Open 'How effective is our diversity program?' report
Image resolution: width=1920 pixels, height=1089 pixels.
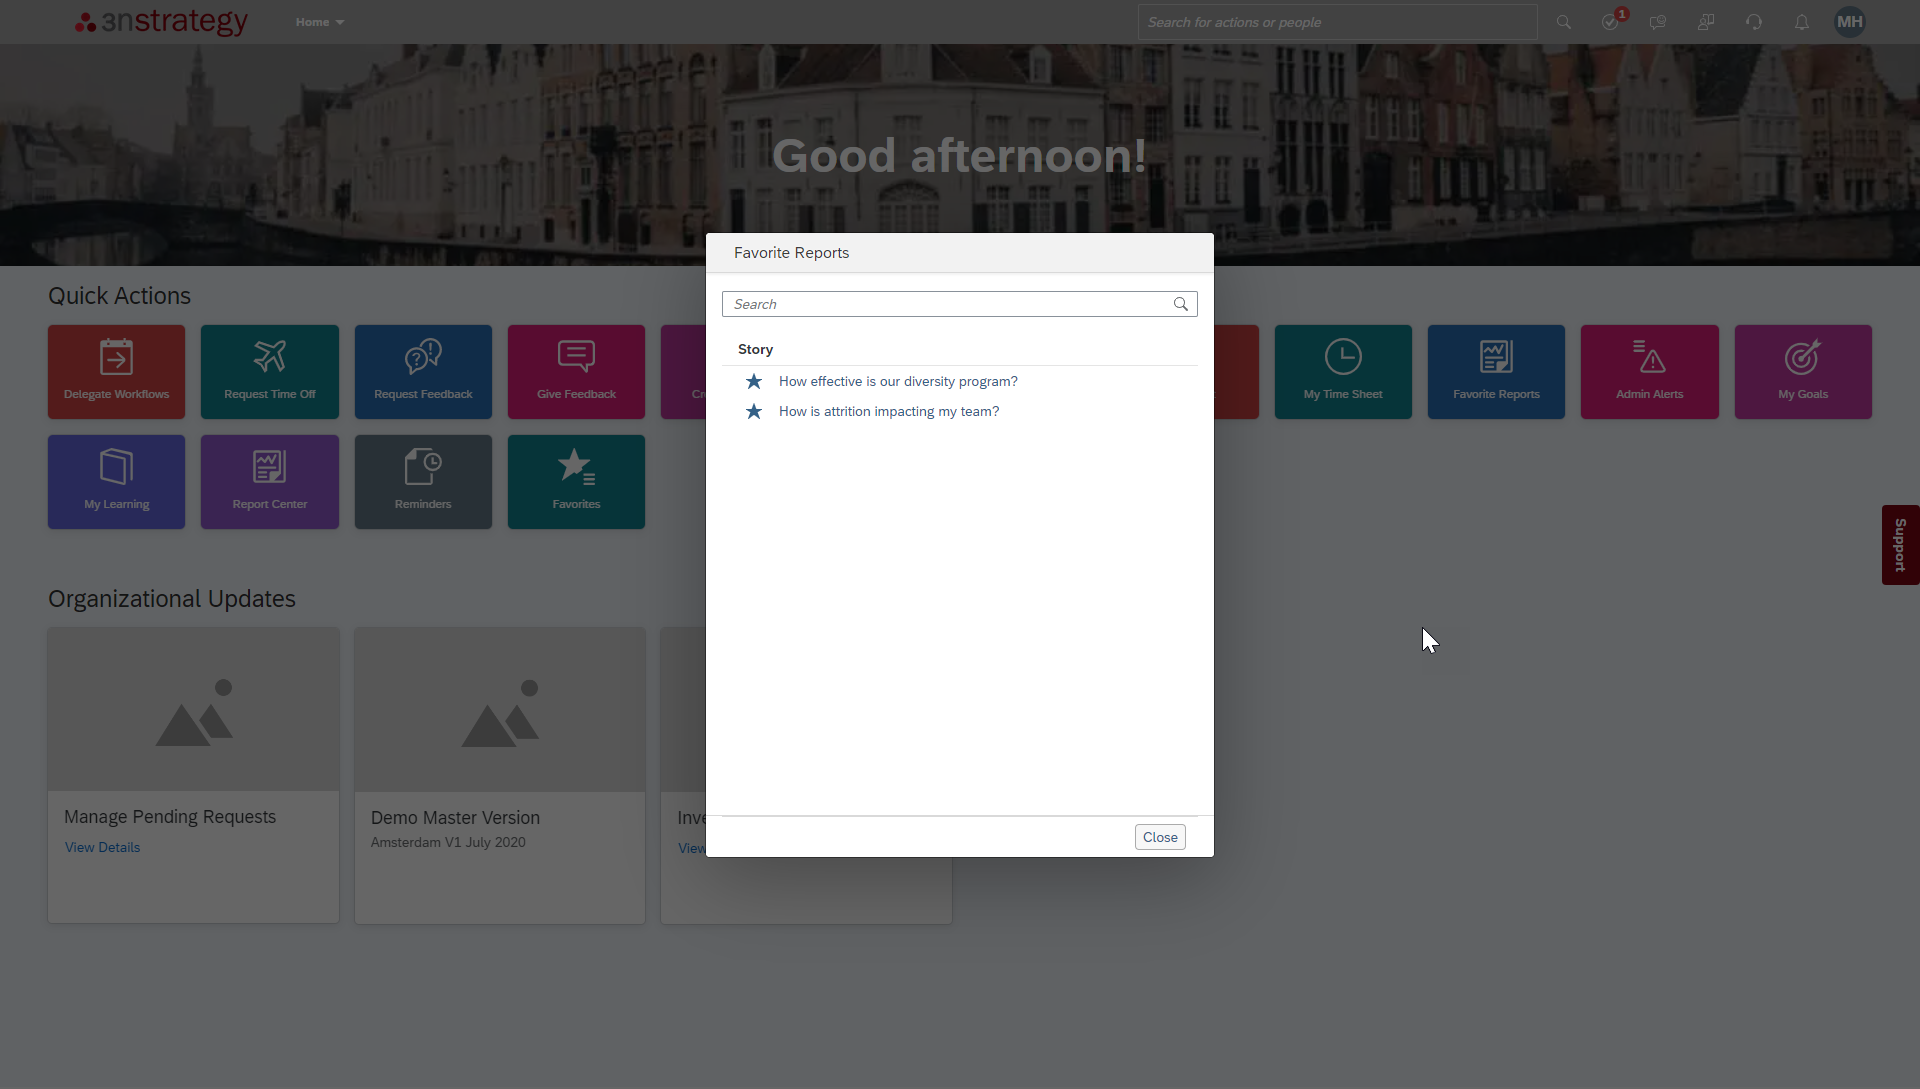(x=898, y=381)
